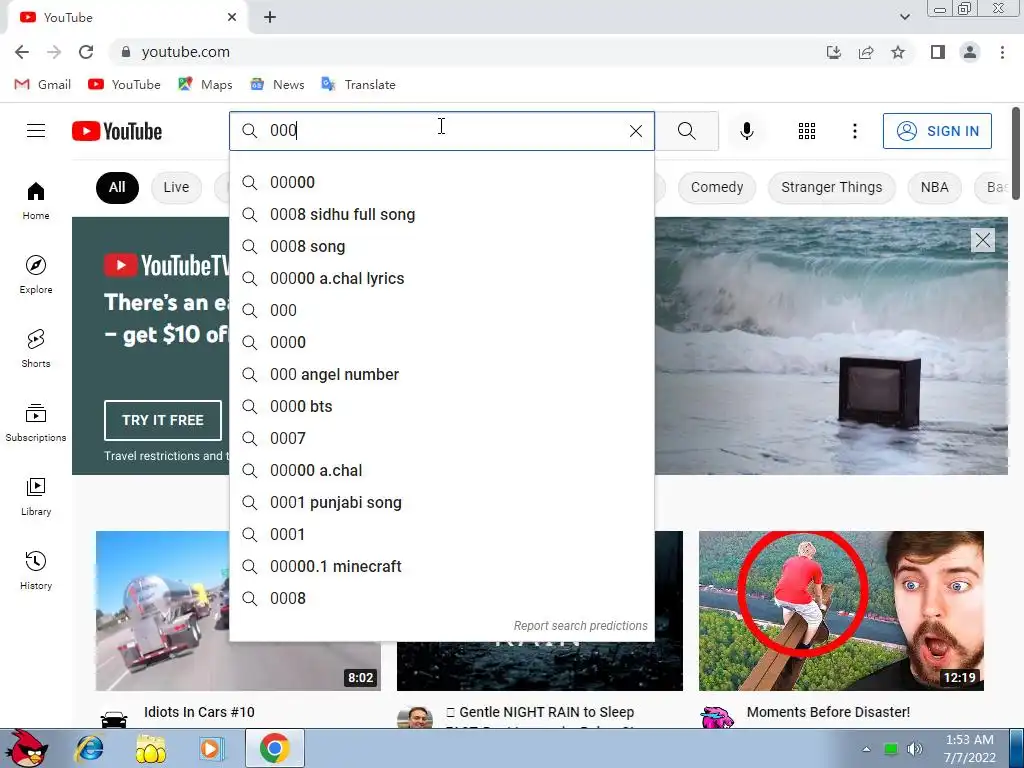Click TRY IT FREE button

coord(163,420)
